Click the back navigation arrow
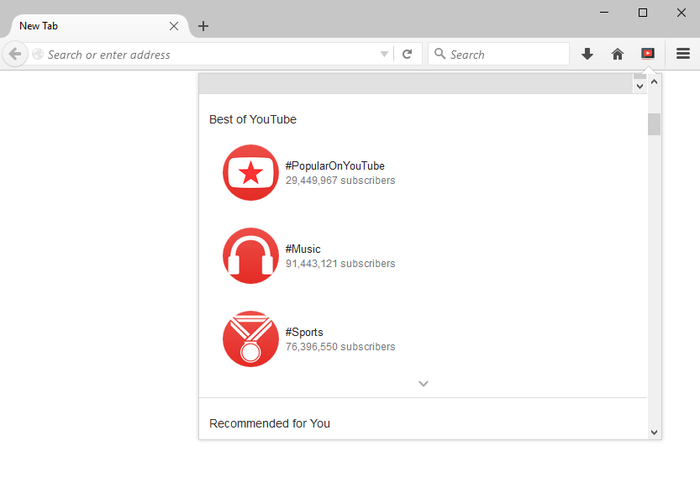Screen dimensions: 700x504 point(15,54)
